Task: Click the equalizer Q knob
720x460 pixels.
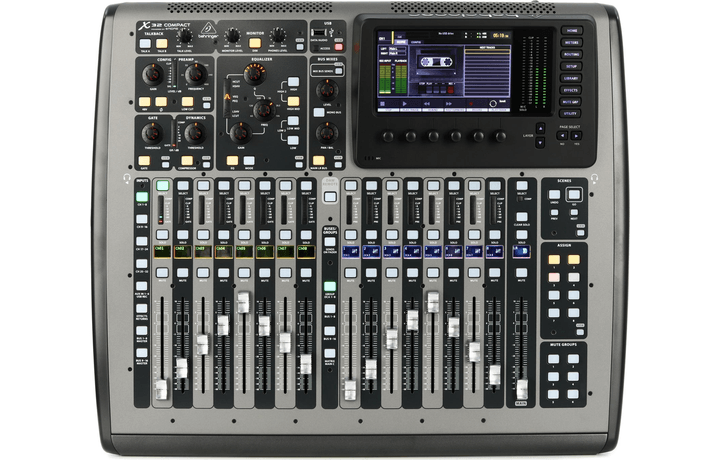Action: pos(255,74)
